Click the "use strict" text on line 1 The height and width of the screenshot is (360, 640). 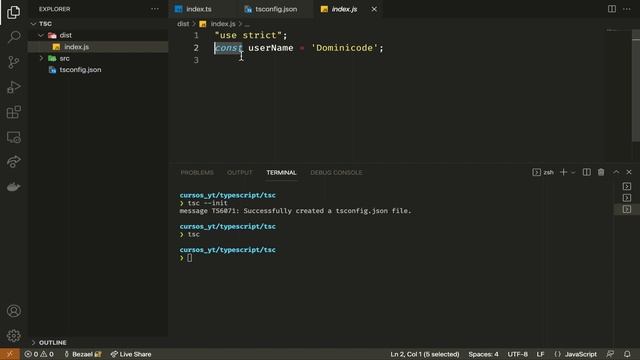249,35
